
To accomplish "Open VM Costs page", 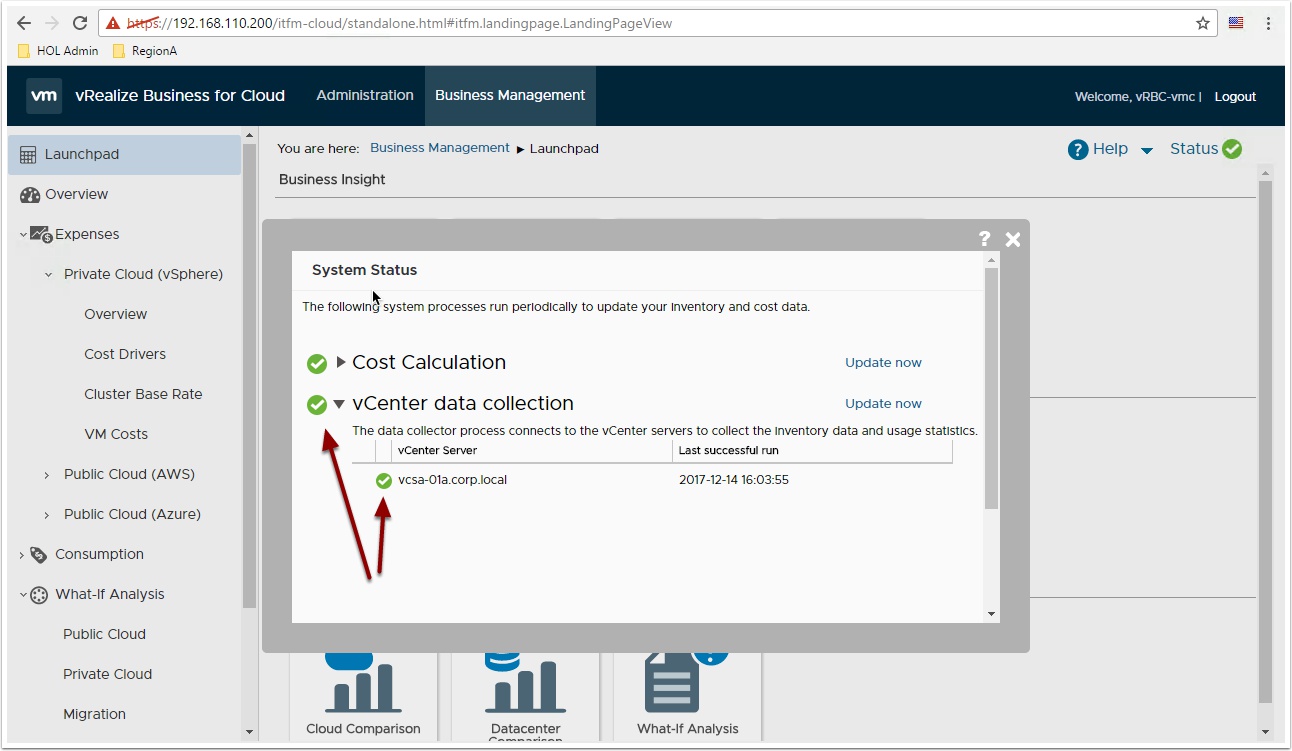I will click(116, 435).
